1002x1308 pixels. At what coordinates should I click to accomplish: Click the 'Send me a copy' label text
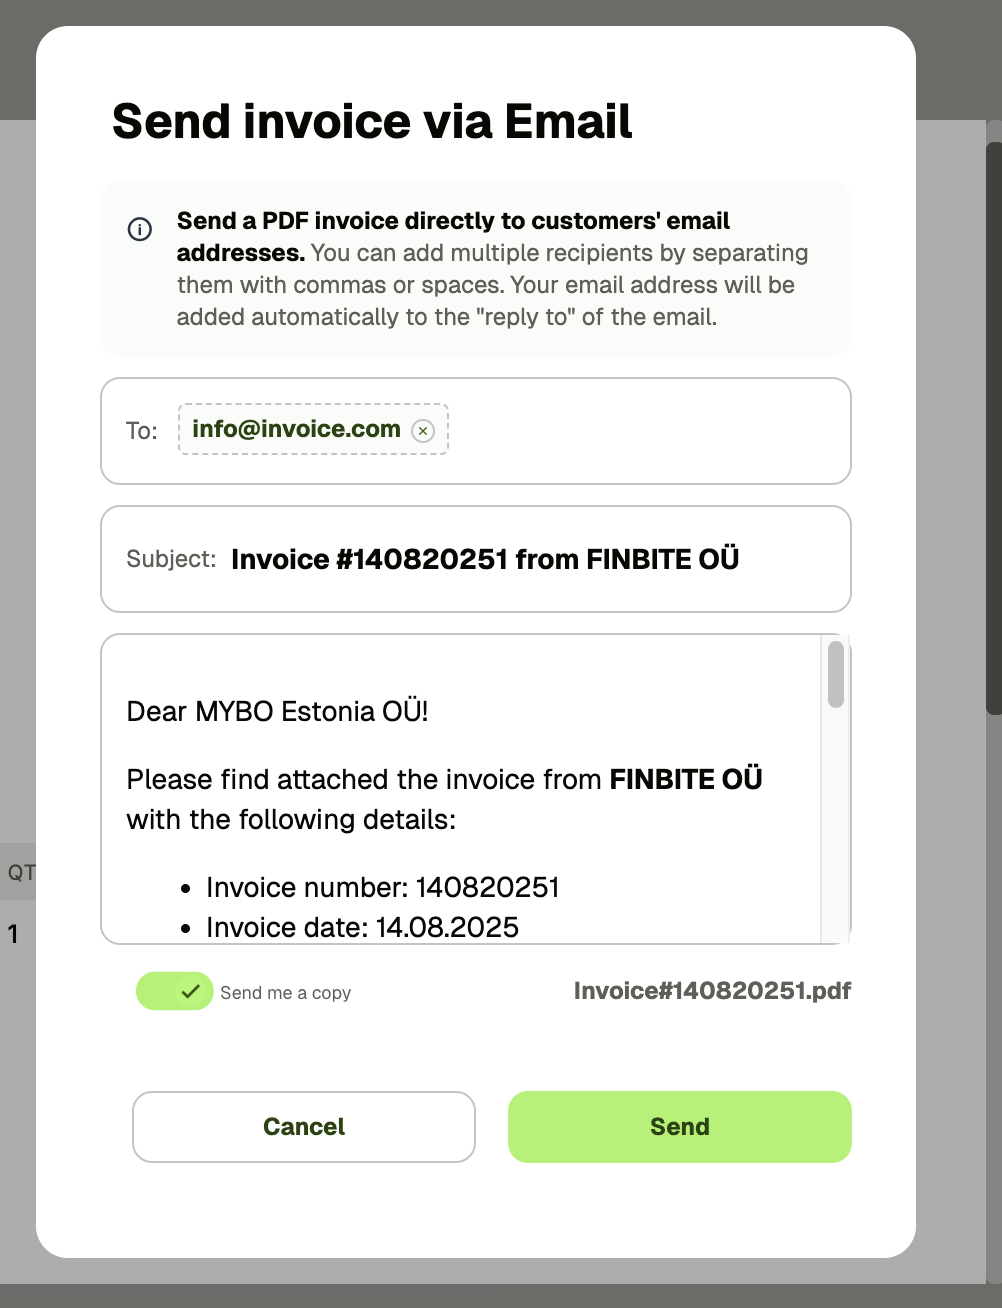(285, 993)
